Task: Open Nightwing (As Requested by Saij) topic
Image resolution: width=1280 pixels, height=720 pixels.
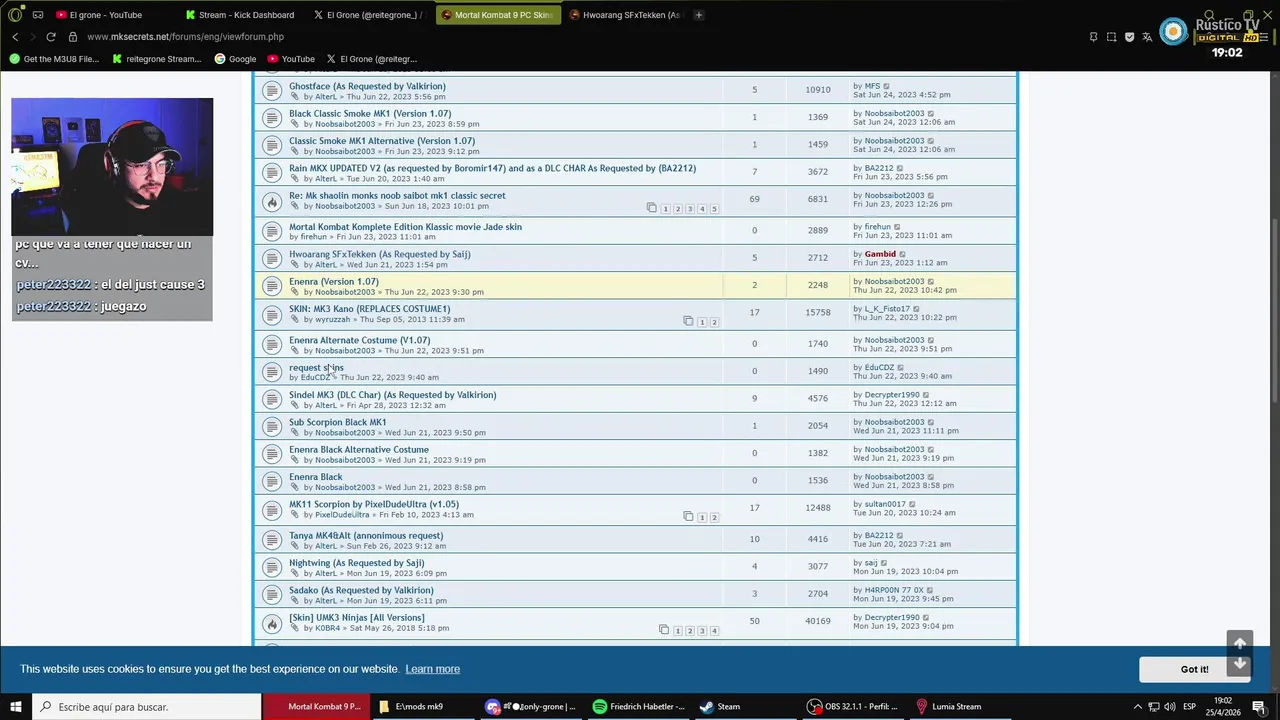Action: coord(356,563)
